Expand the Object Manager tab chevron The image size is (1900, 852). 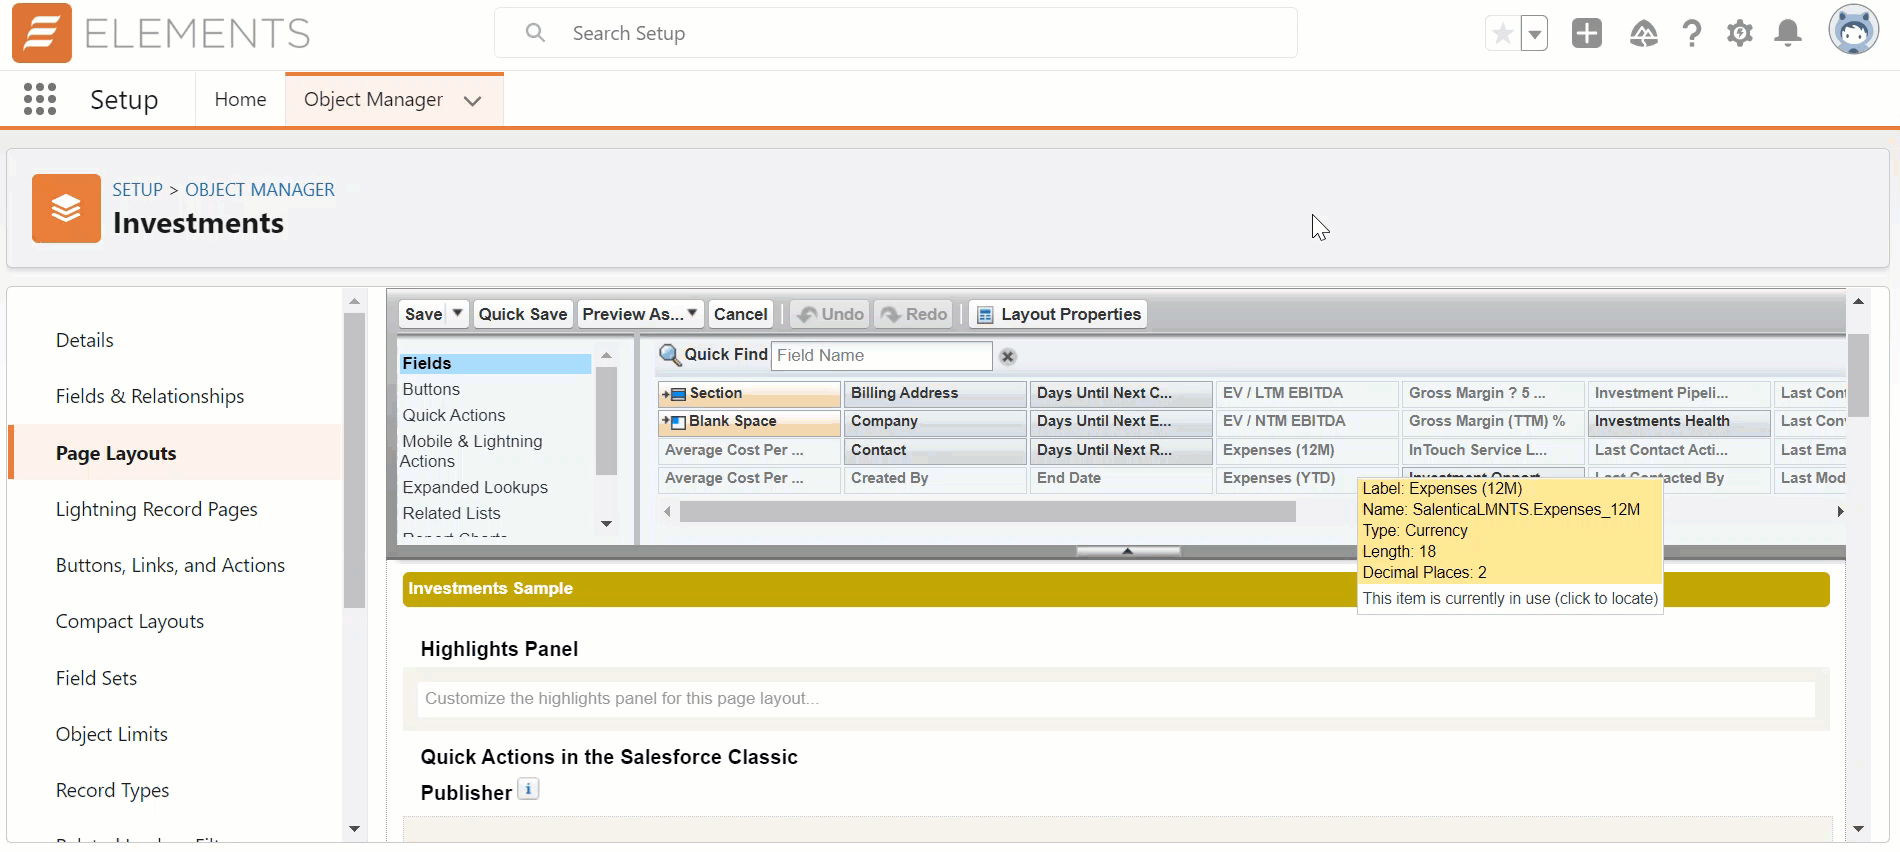click(473, 101)
